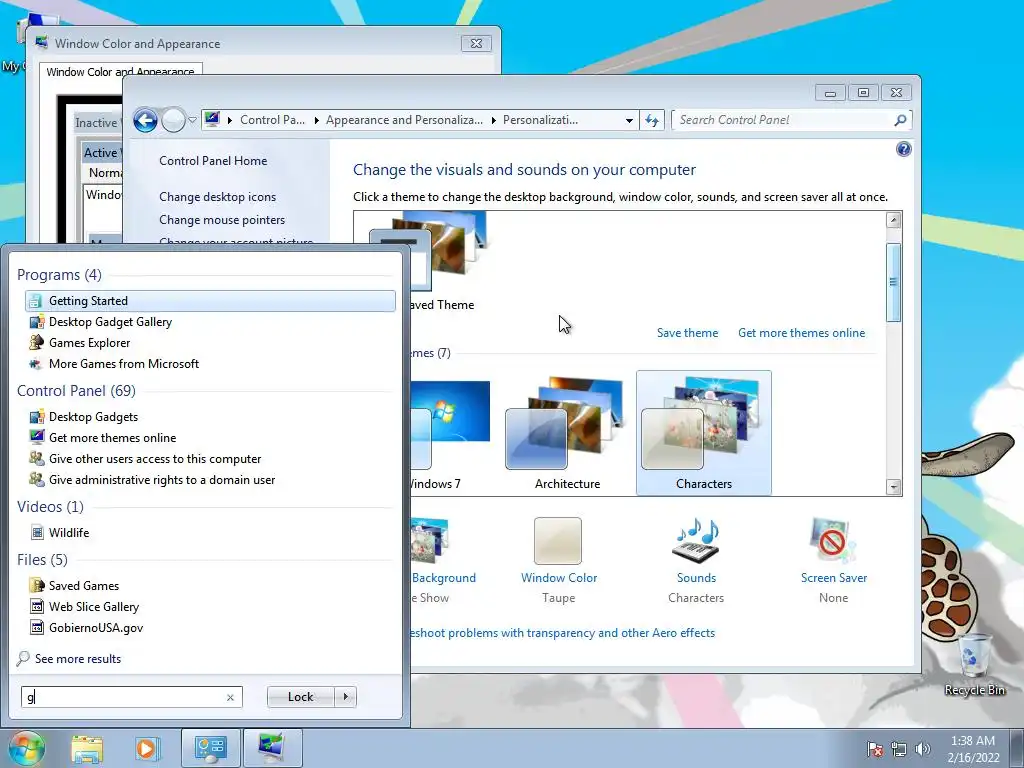The height and width of the screenshot is (768, 1024).
Task: Open Personalization help icon
Action: click(x=904, y=150)
